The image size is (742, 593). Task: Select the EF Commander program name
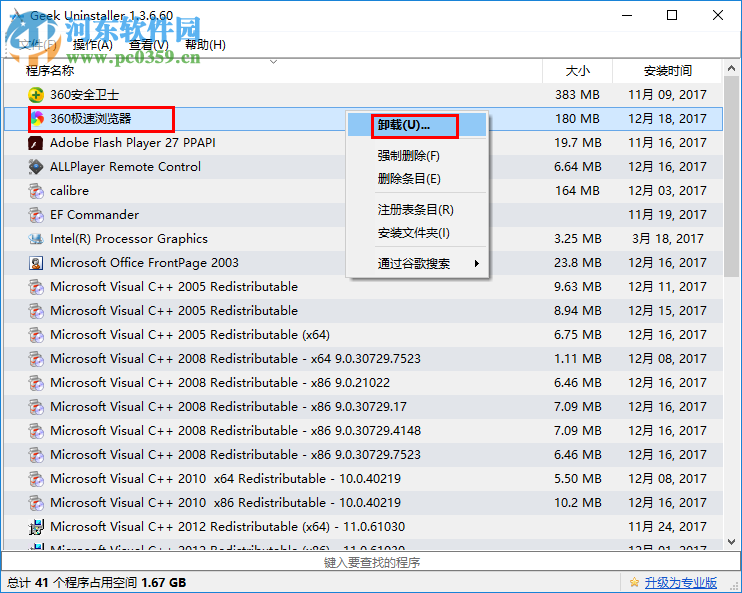point(95,215)
